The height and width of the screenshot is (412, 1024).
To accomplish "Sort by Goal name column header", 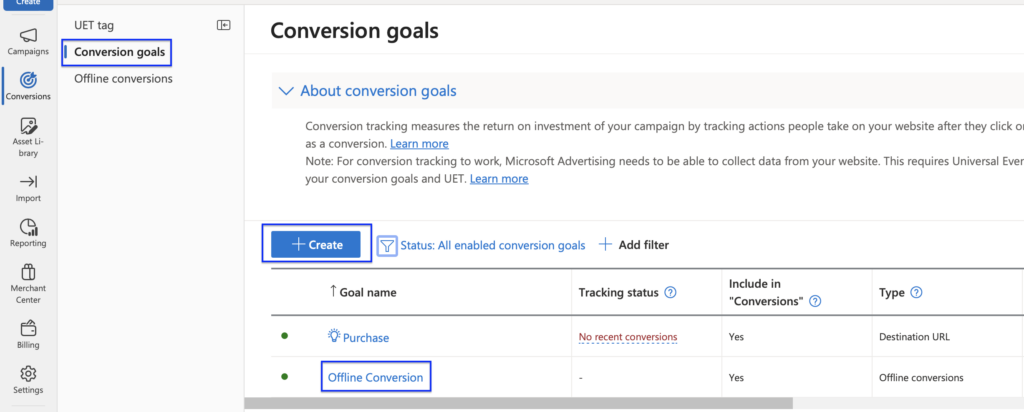I will 368,292.
